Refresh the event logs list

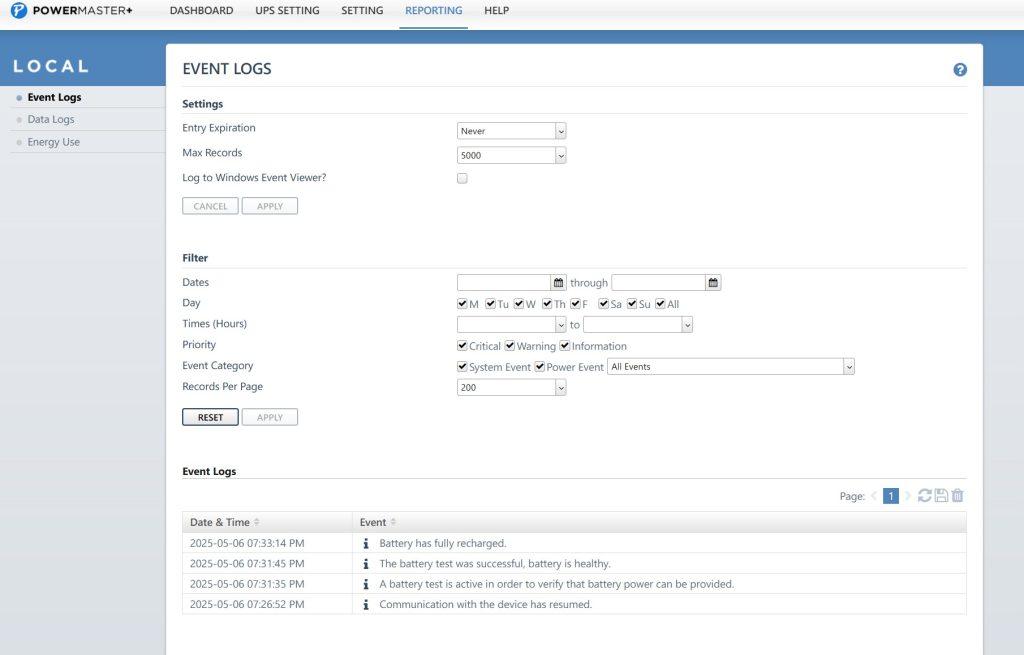point(924,496)
